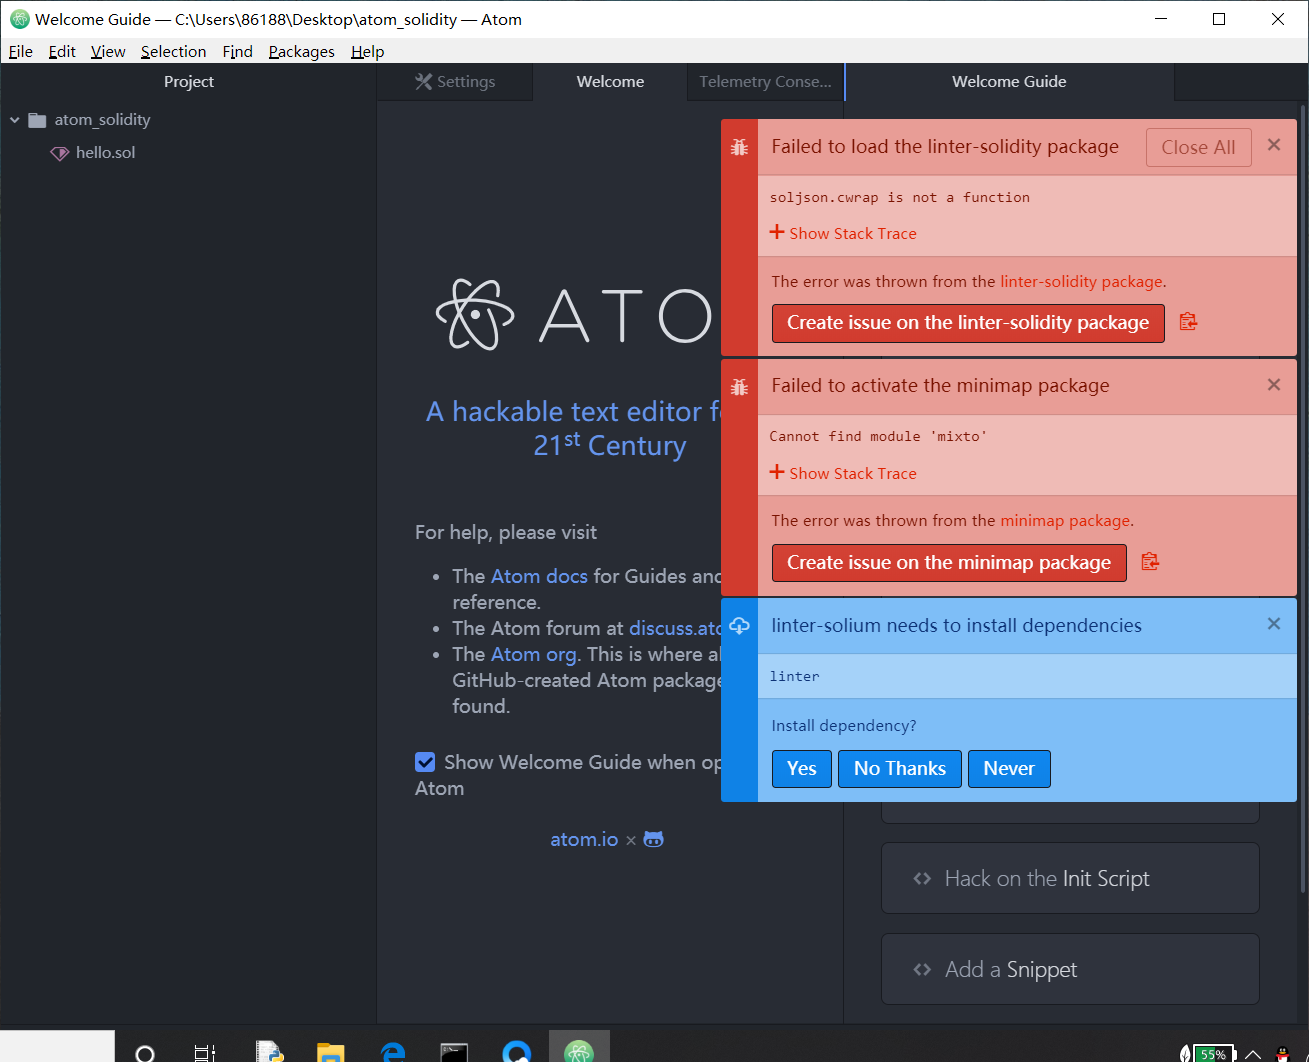Switch to the Telemetry Consent tab
Screen dimensions: 1309x1062
click(765, 82)
